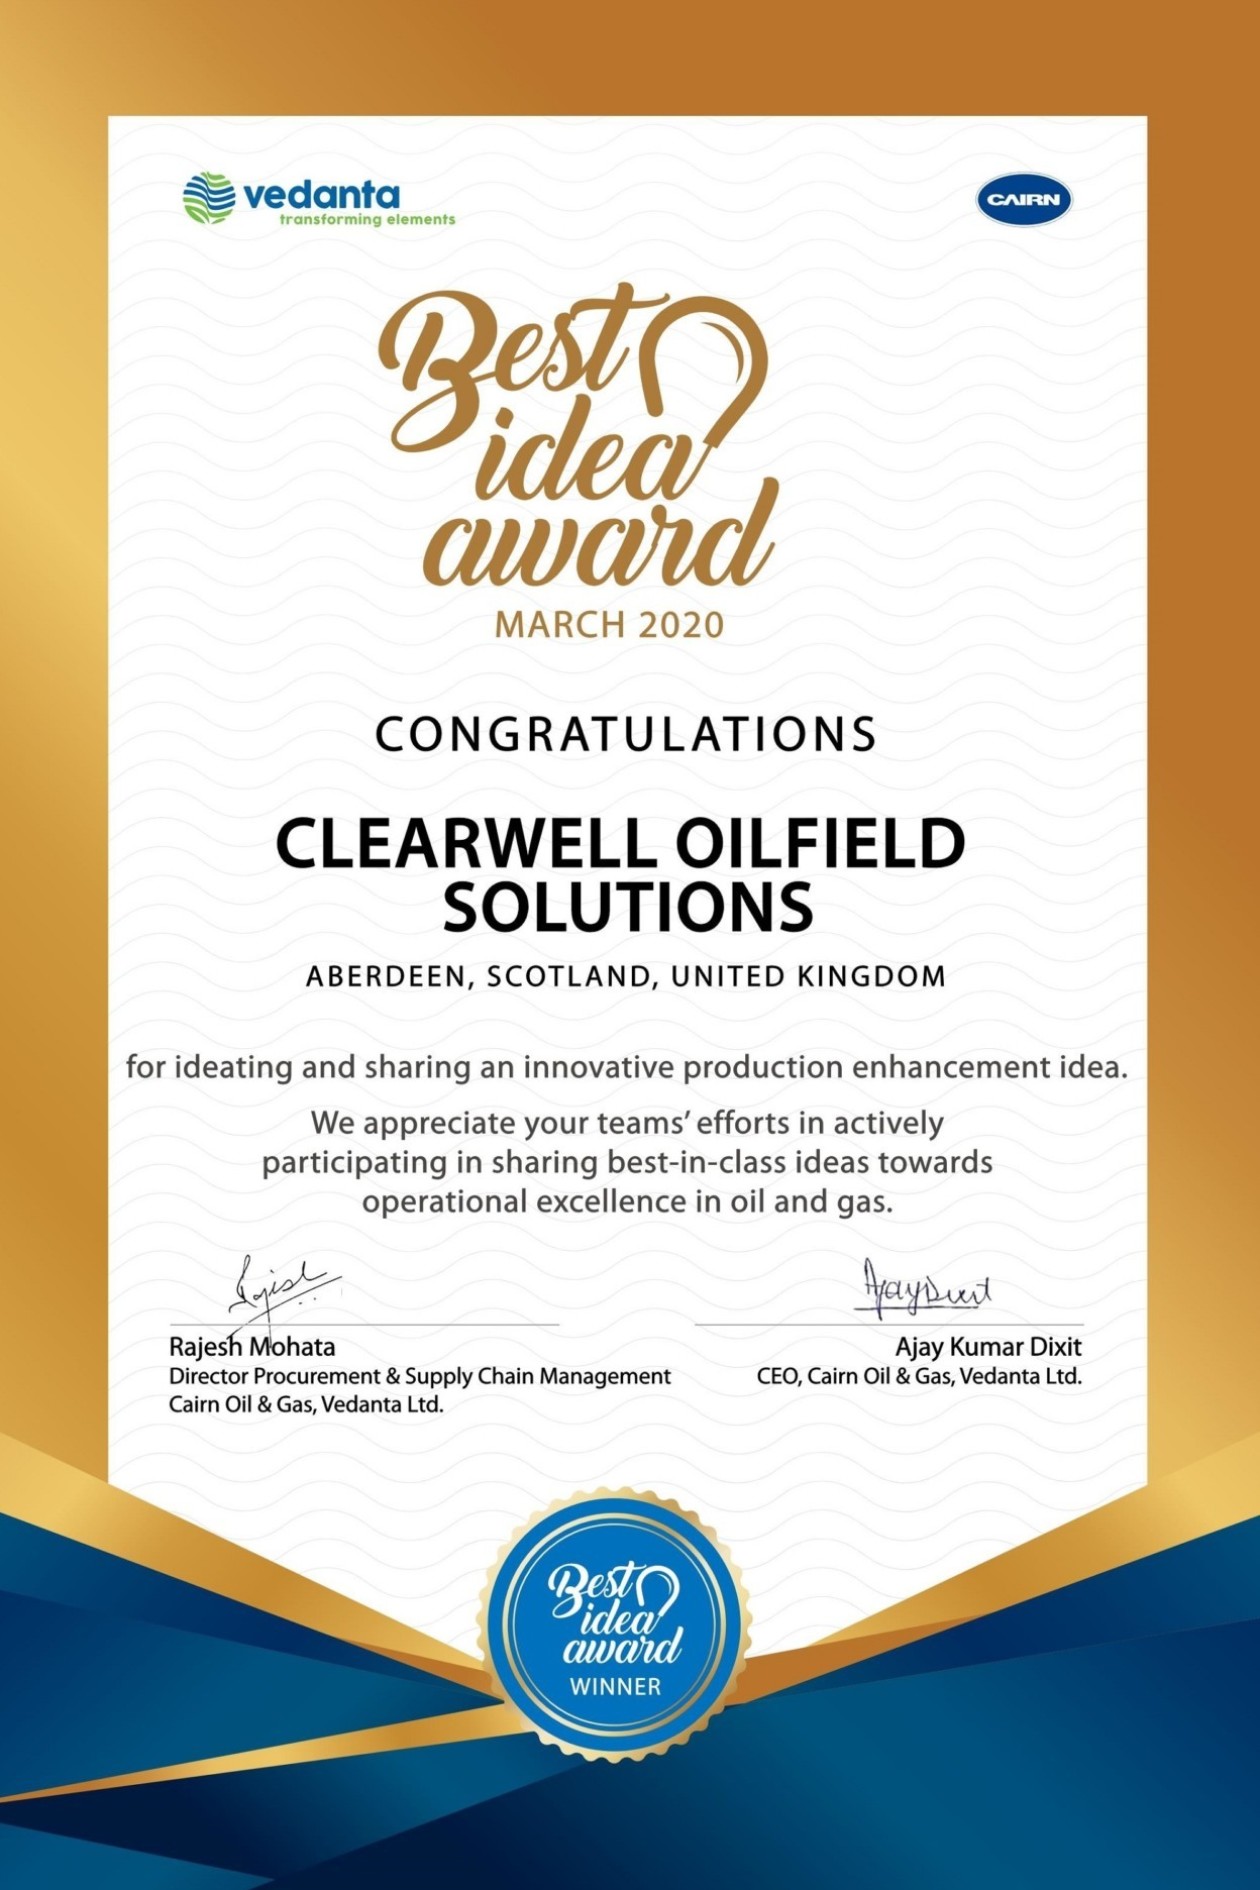Screen dimensions: 1260x1890
Task: Click the Cairn oval logo
Action: [x=1024, y=199]
